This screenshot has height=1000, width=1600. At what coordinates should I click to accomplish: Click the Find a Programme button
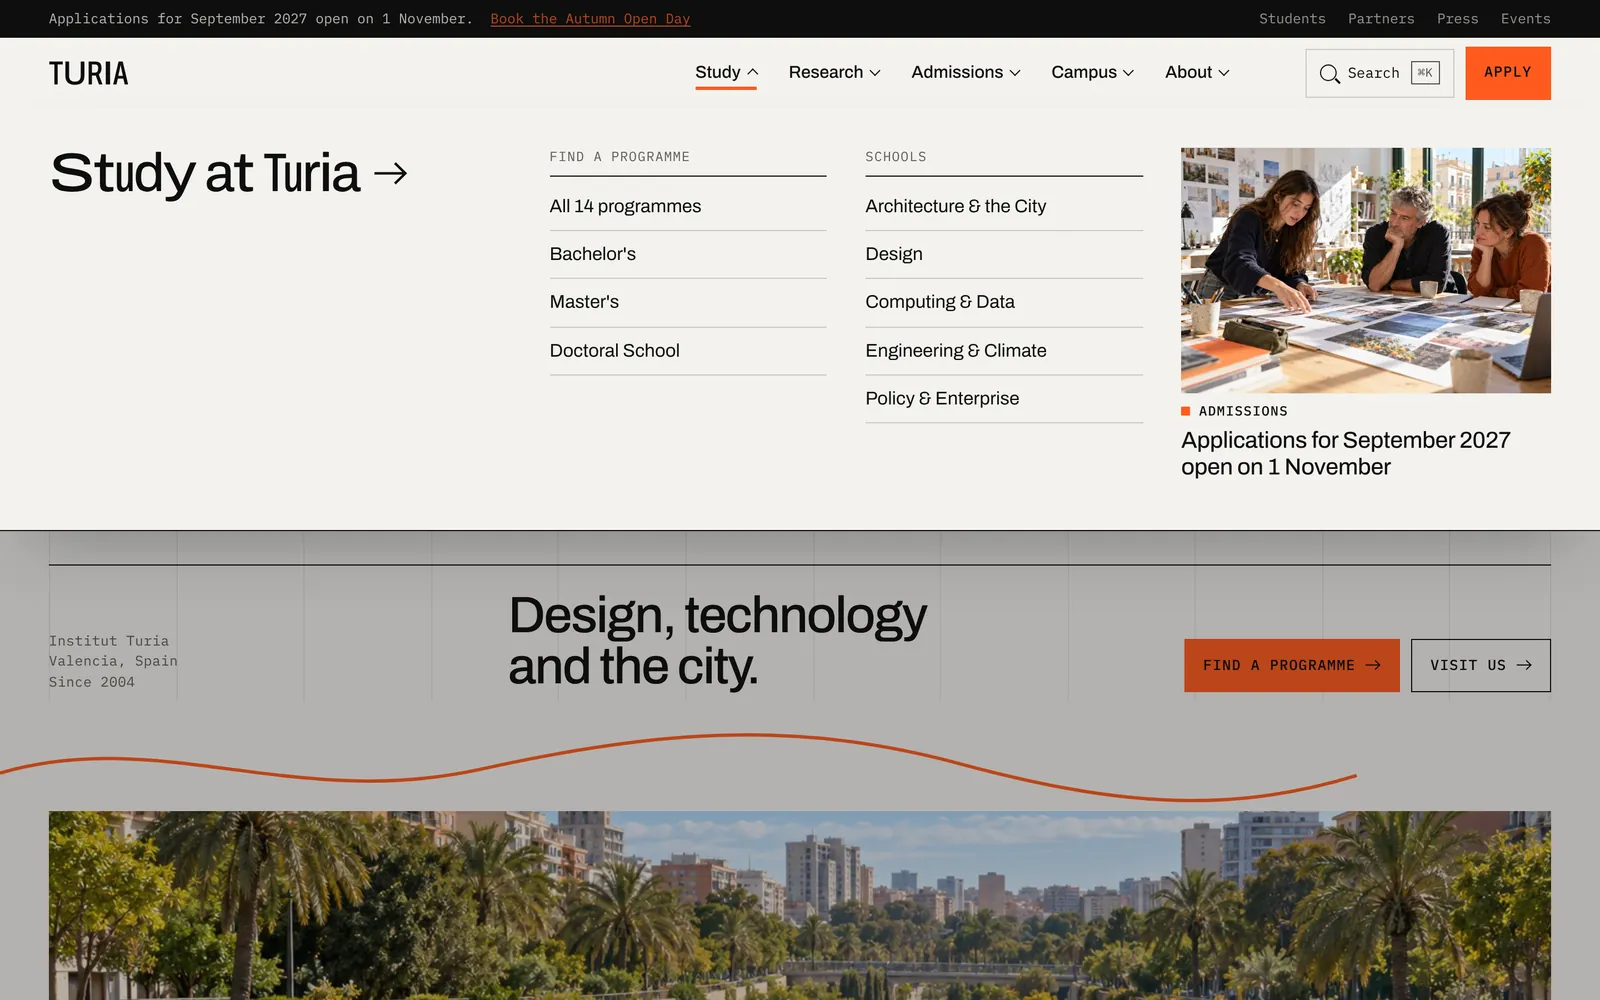tap(1292, 665)
